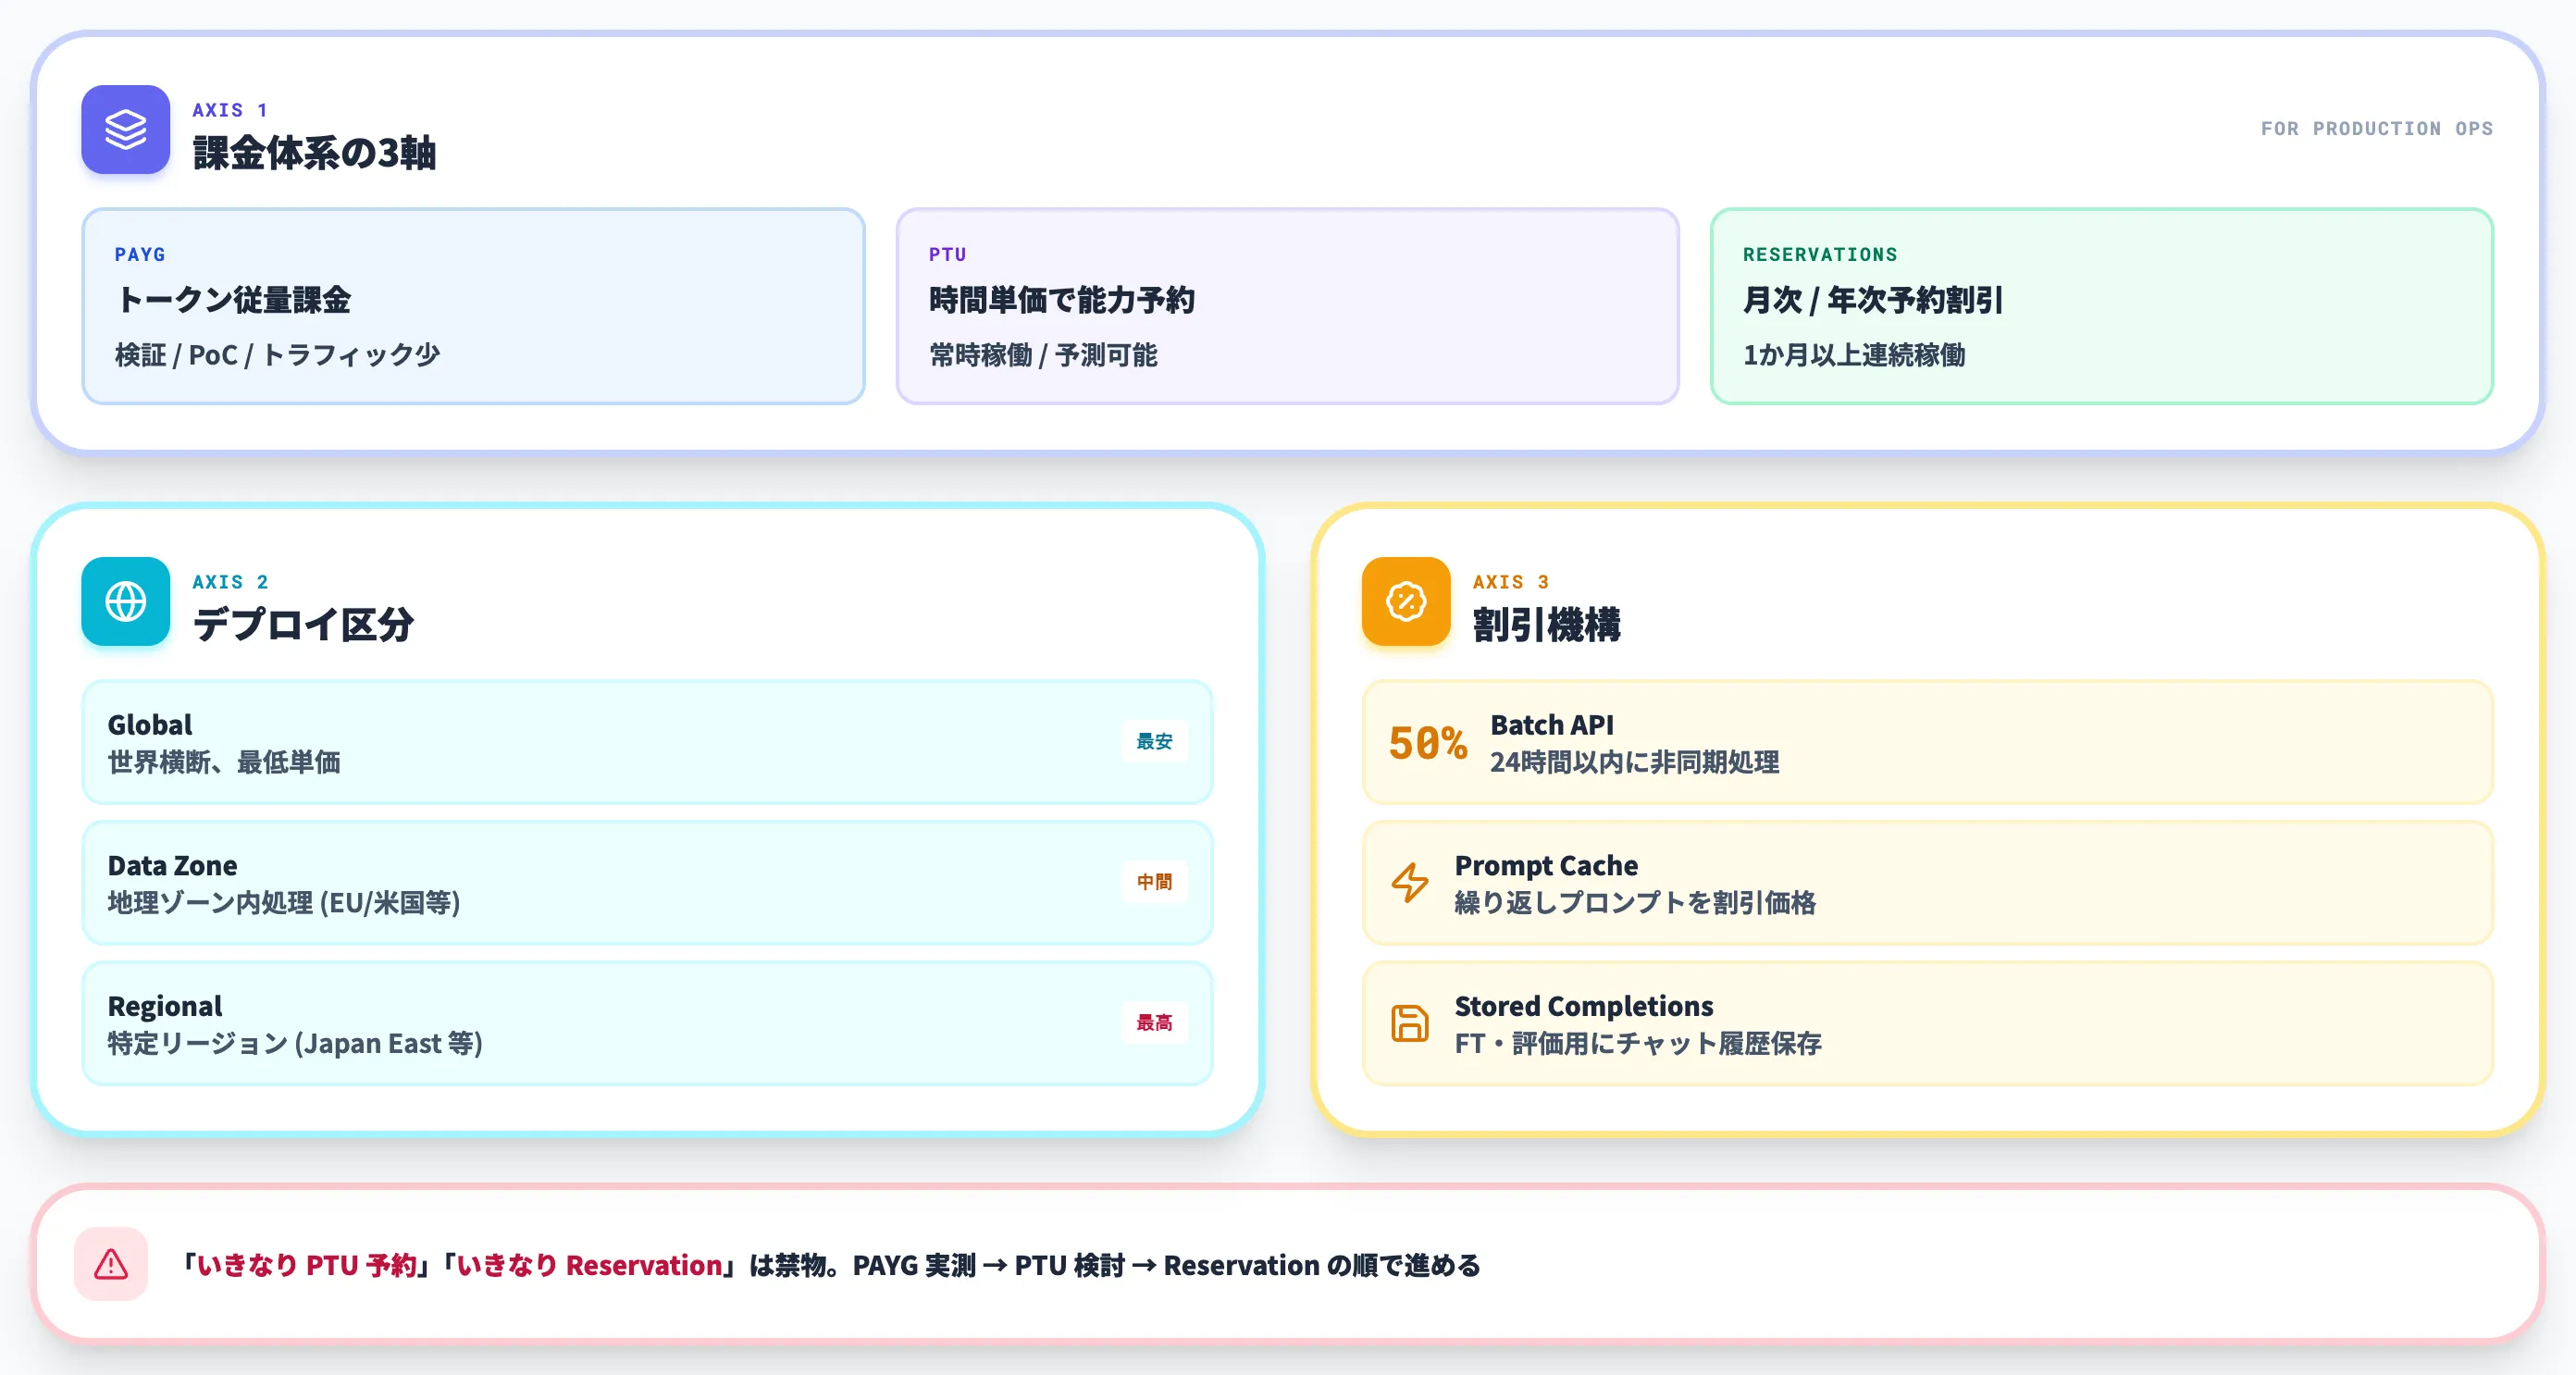Click 繰り返しプロンプトを割引価格 description
The height and width of the screenshot is (1375, 2576).
point(1635,903)
